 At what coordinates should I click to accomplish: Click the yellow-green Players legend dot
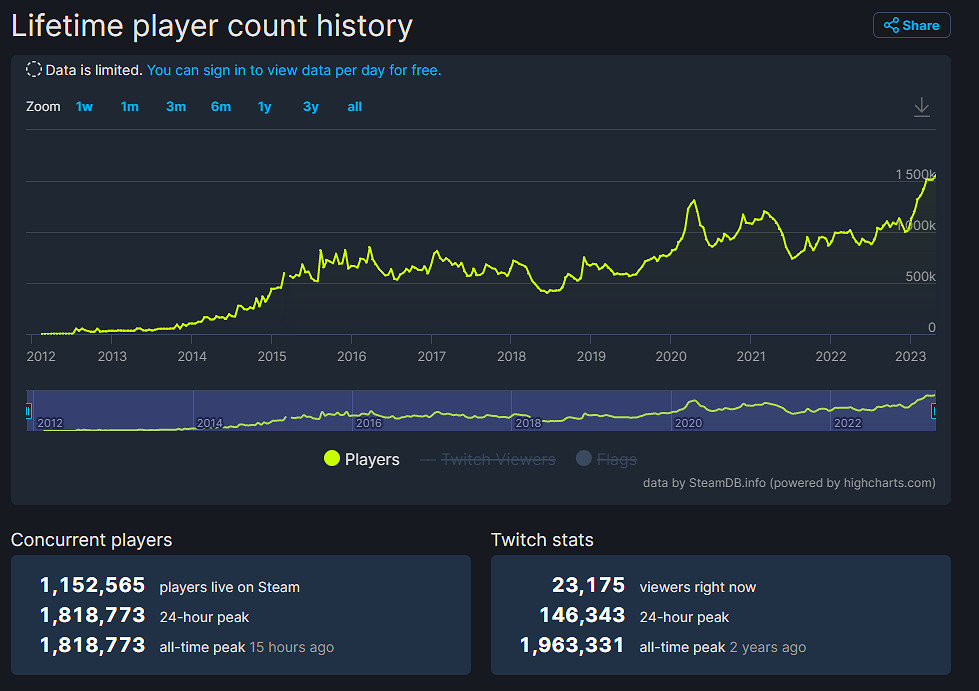pyautogui.click(x=332, y=459)
